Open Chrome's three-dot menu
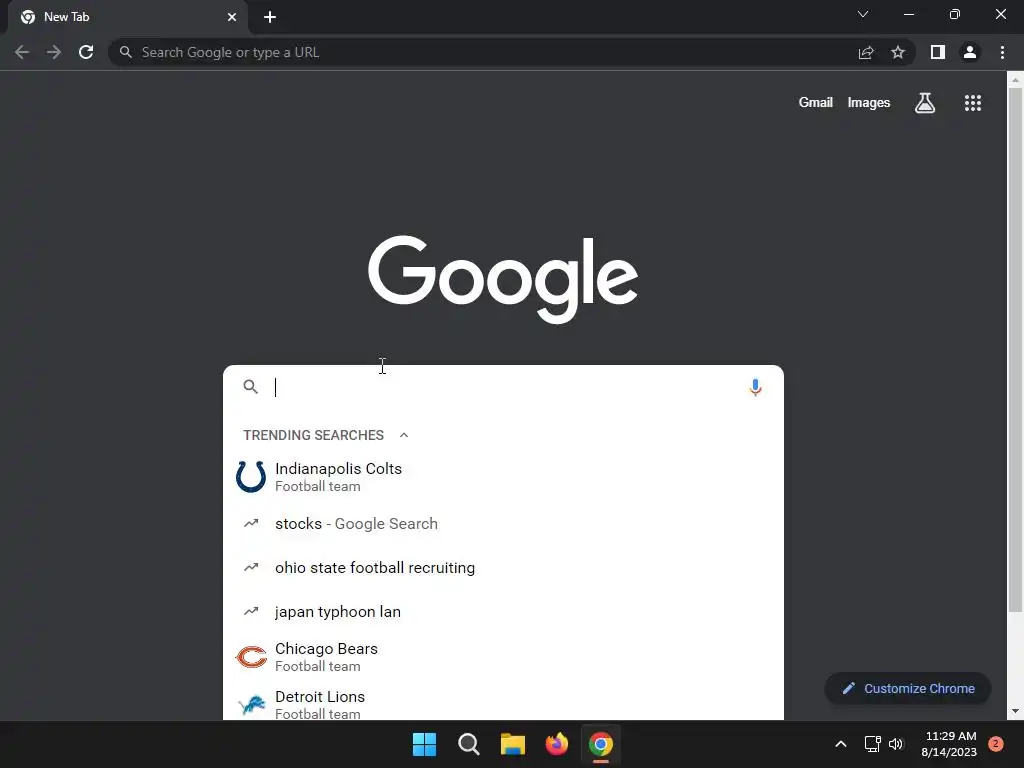This screenshot has width=1024, height=768. (1002, 52)
